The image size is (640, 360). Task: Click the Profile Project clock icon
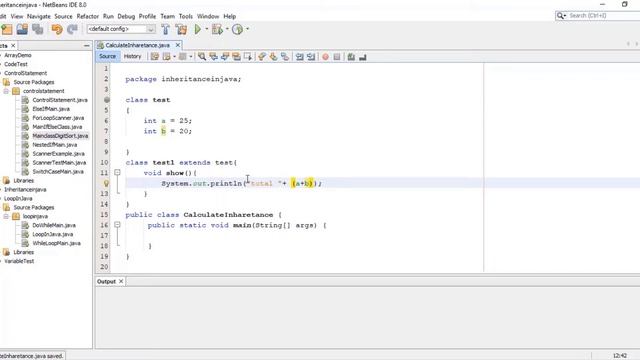pyautogui.click(x=237, y=29)
